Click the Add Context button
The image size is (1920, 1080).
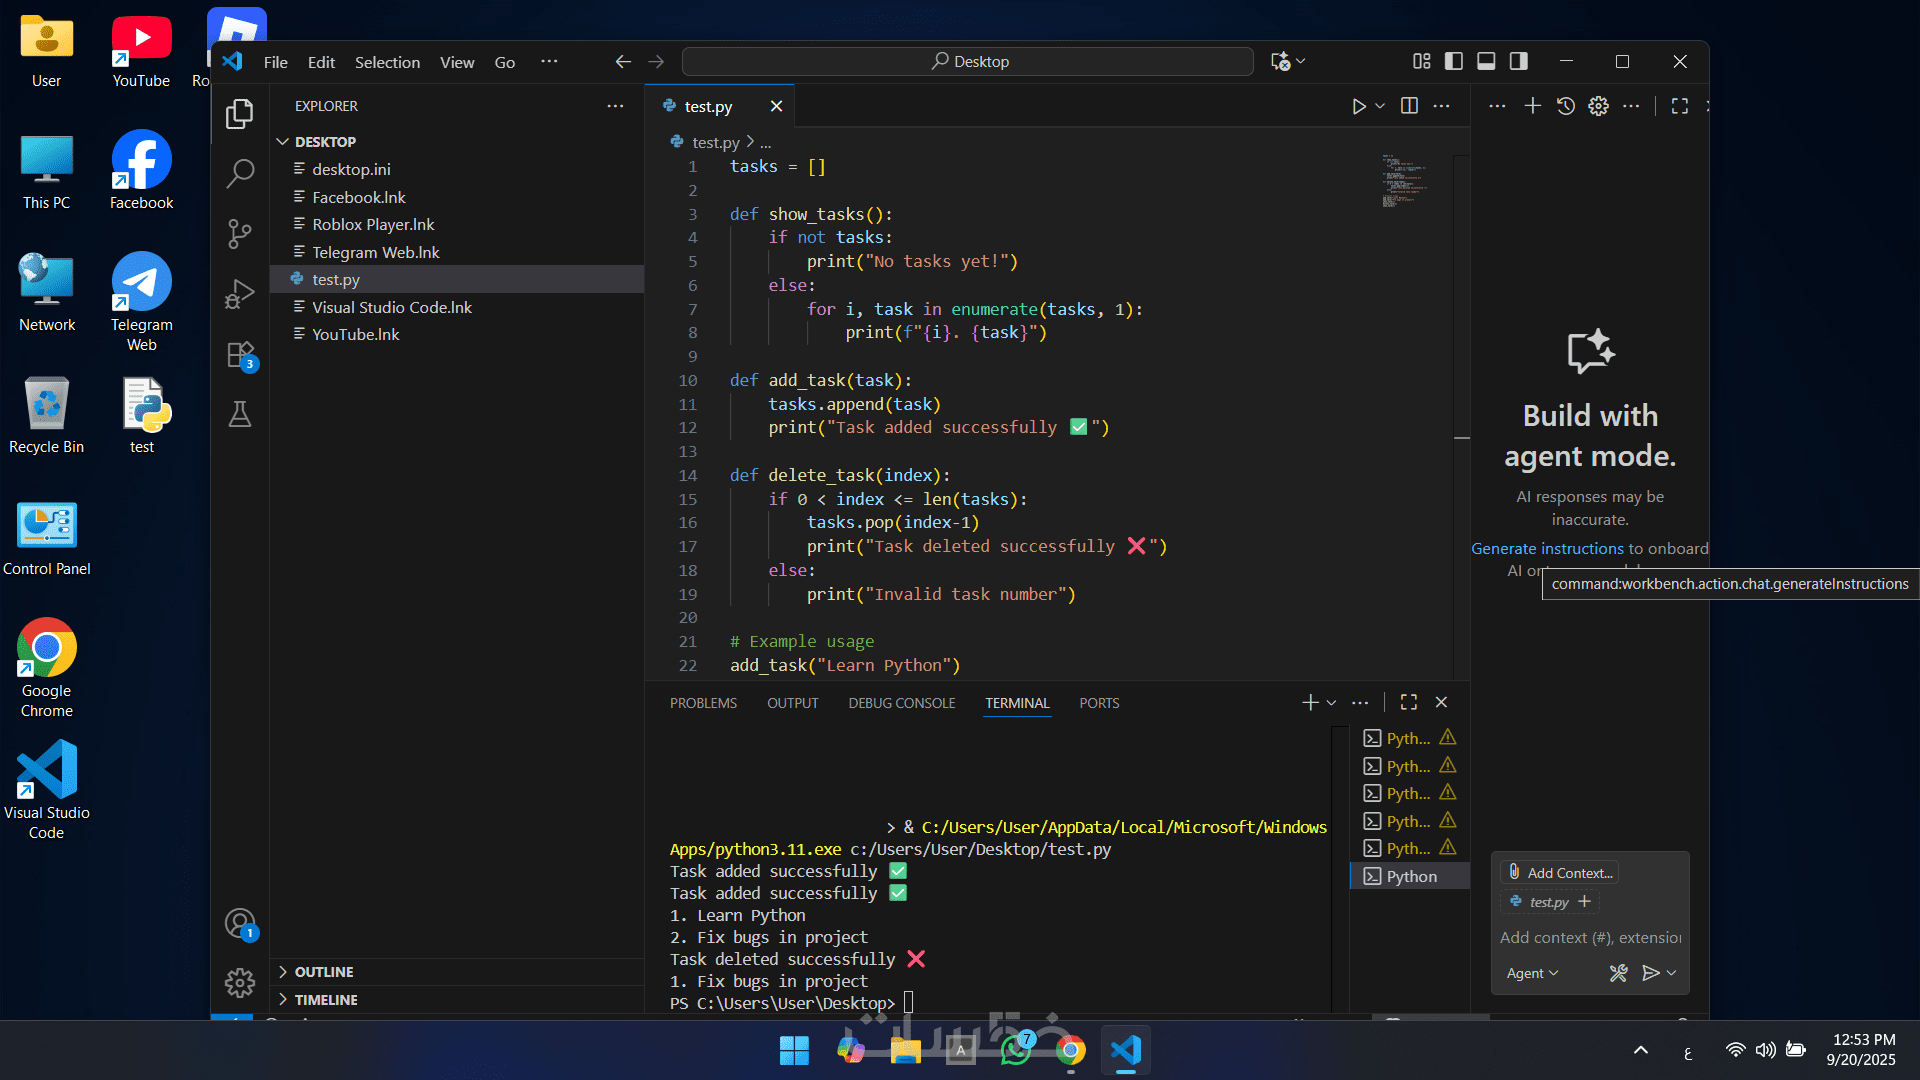(x=1560, y=873)
